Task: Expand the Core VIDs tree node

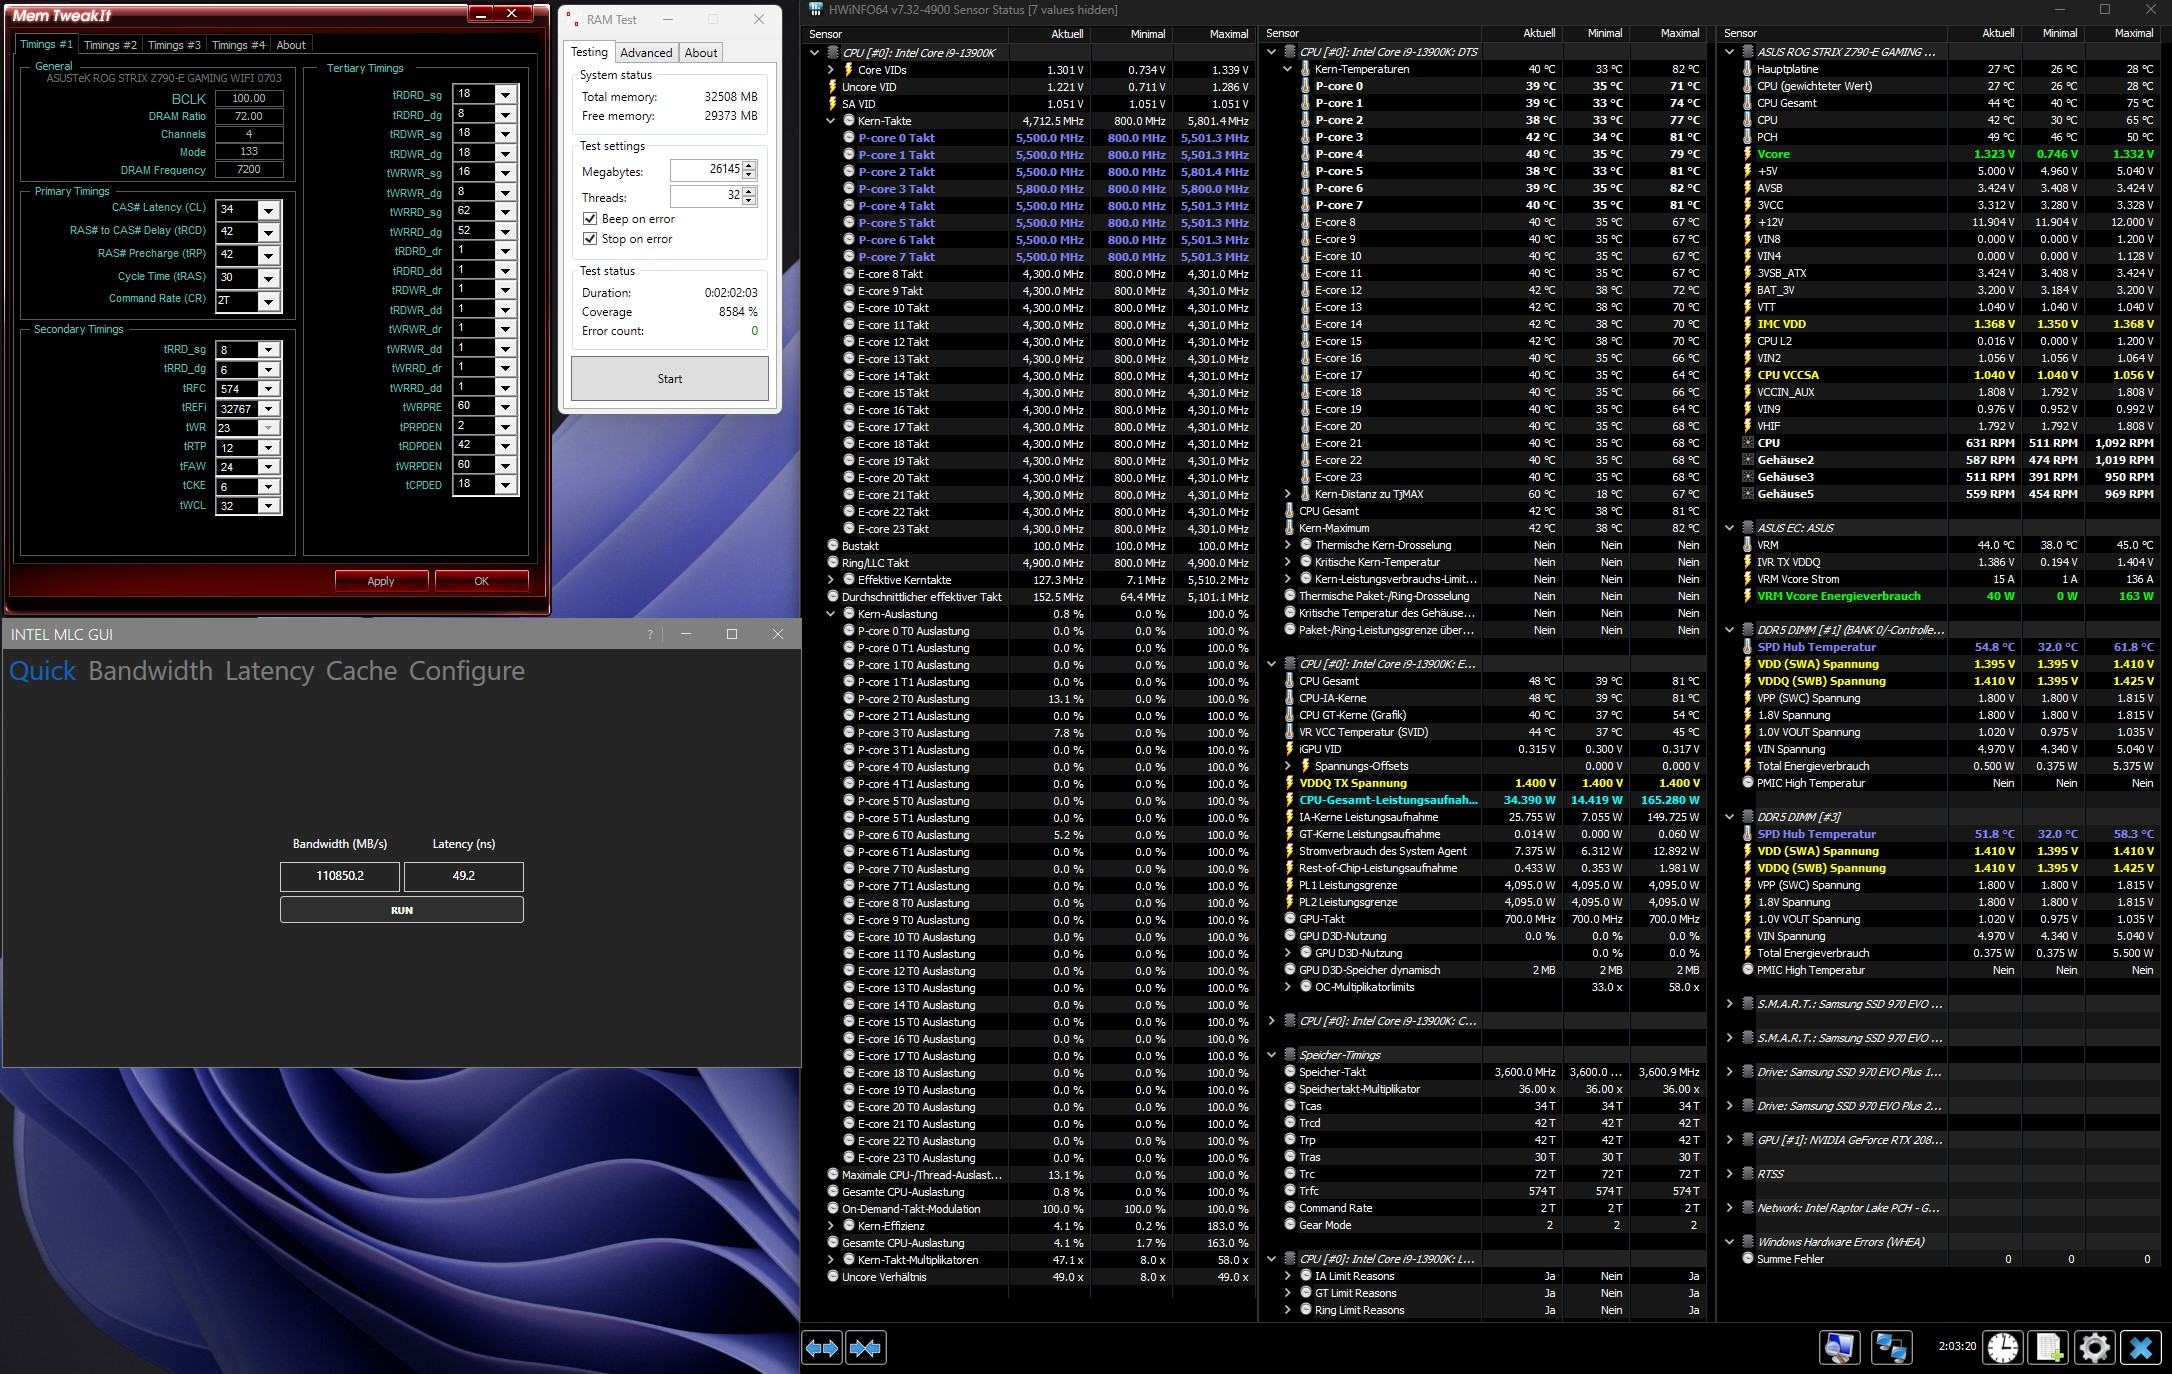Action: point(831,70)
